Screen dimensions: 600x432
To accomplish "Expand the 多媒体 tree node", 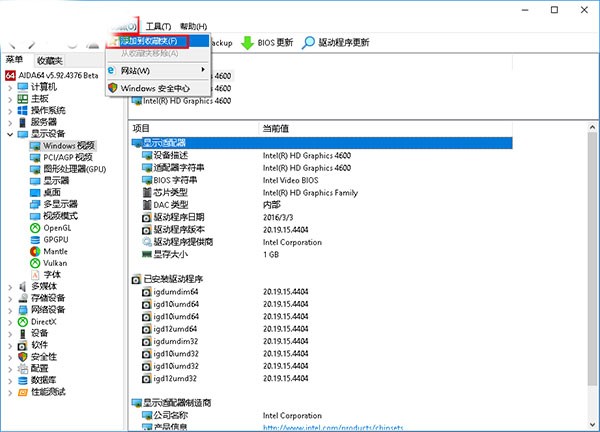I will (x=10, y=286).
